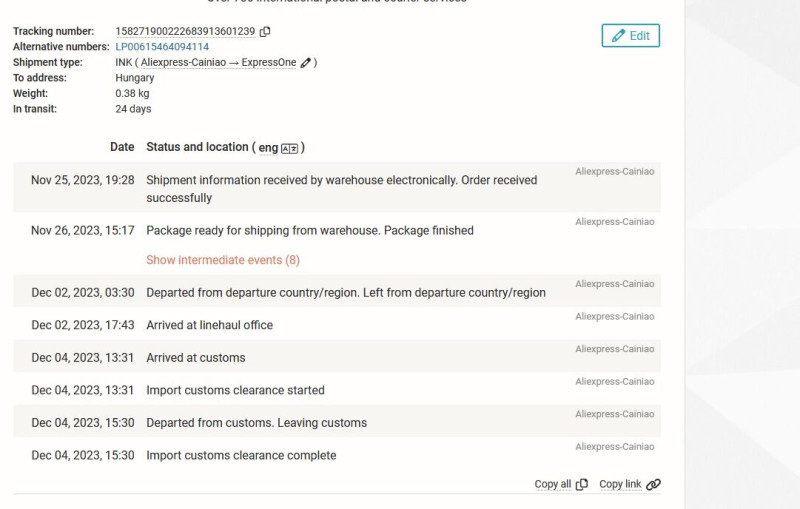Click Copy all text link
Screen dimensions: 800x509
pos(553,484)
